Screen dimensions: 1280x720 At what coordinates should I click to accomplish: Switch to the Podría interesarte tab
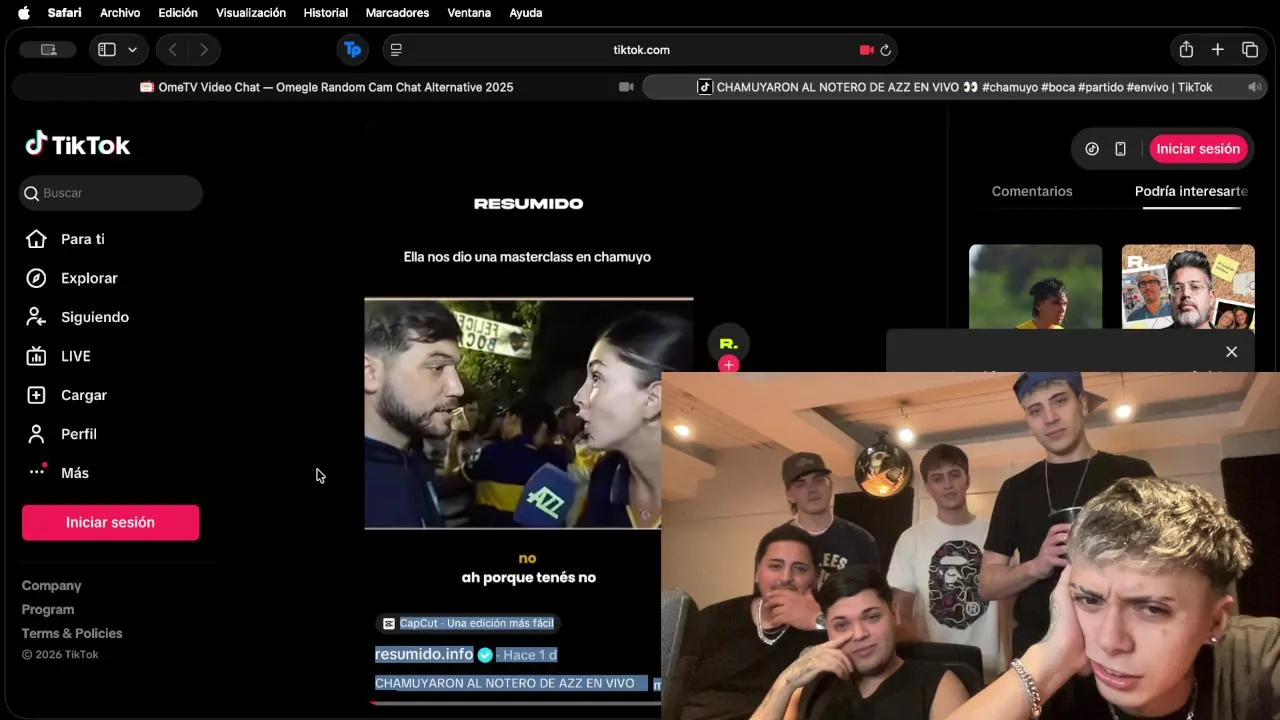click(1191, 191)
